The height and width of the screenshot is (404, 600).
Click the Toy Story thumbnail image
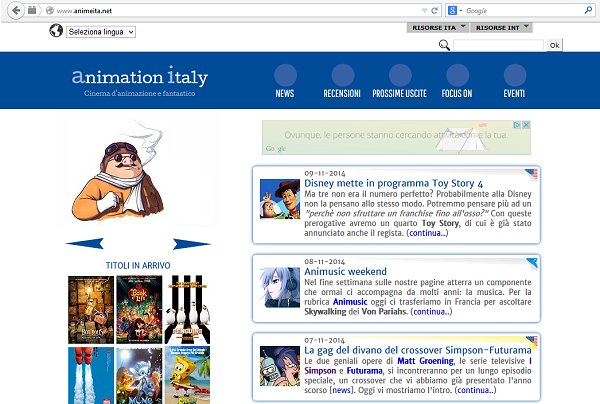coord(280,199)
